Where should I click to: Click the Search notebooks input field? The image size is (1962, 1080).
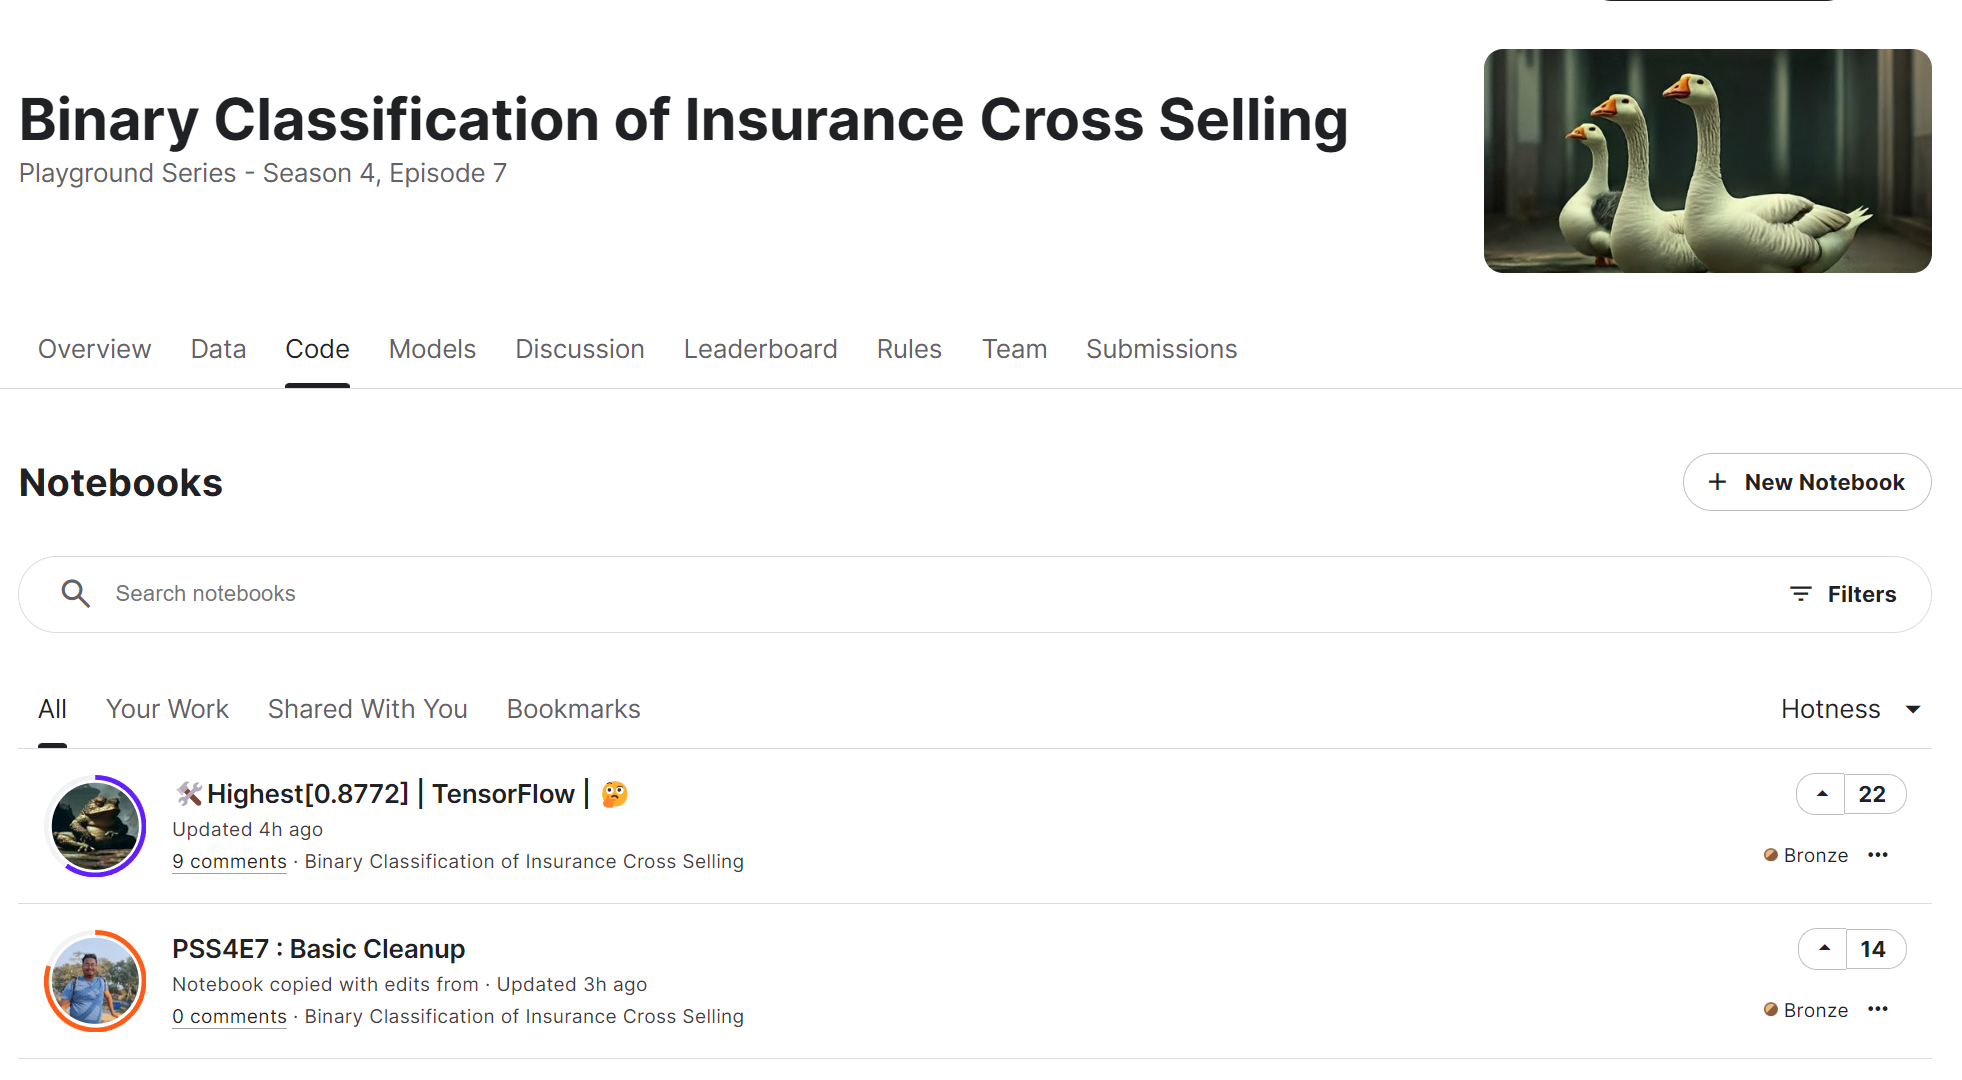tap(900, 594)
